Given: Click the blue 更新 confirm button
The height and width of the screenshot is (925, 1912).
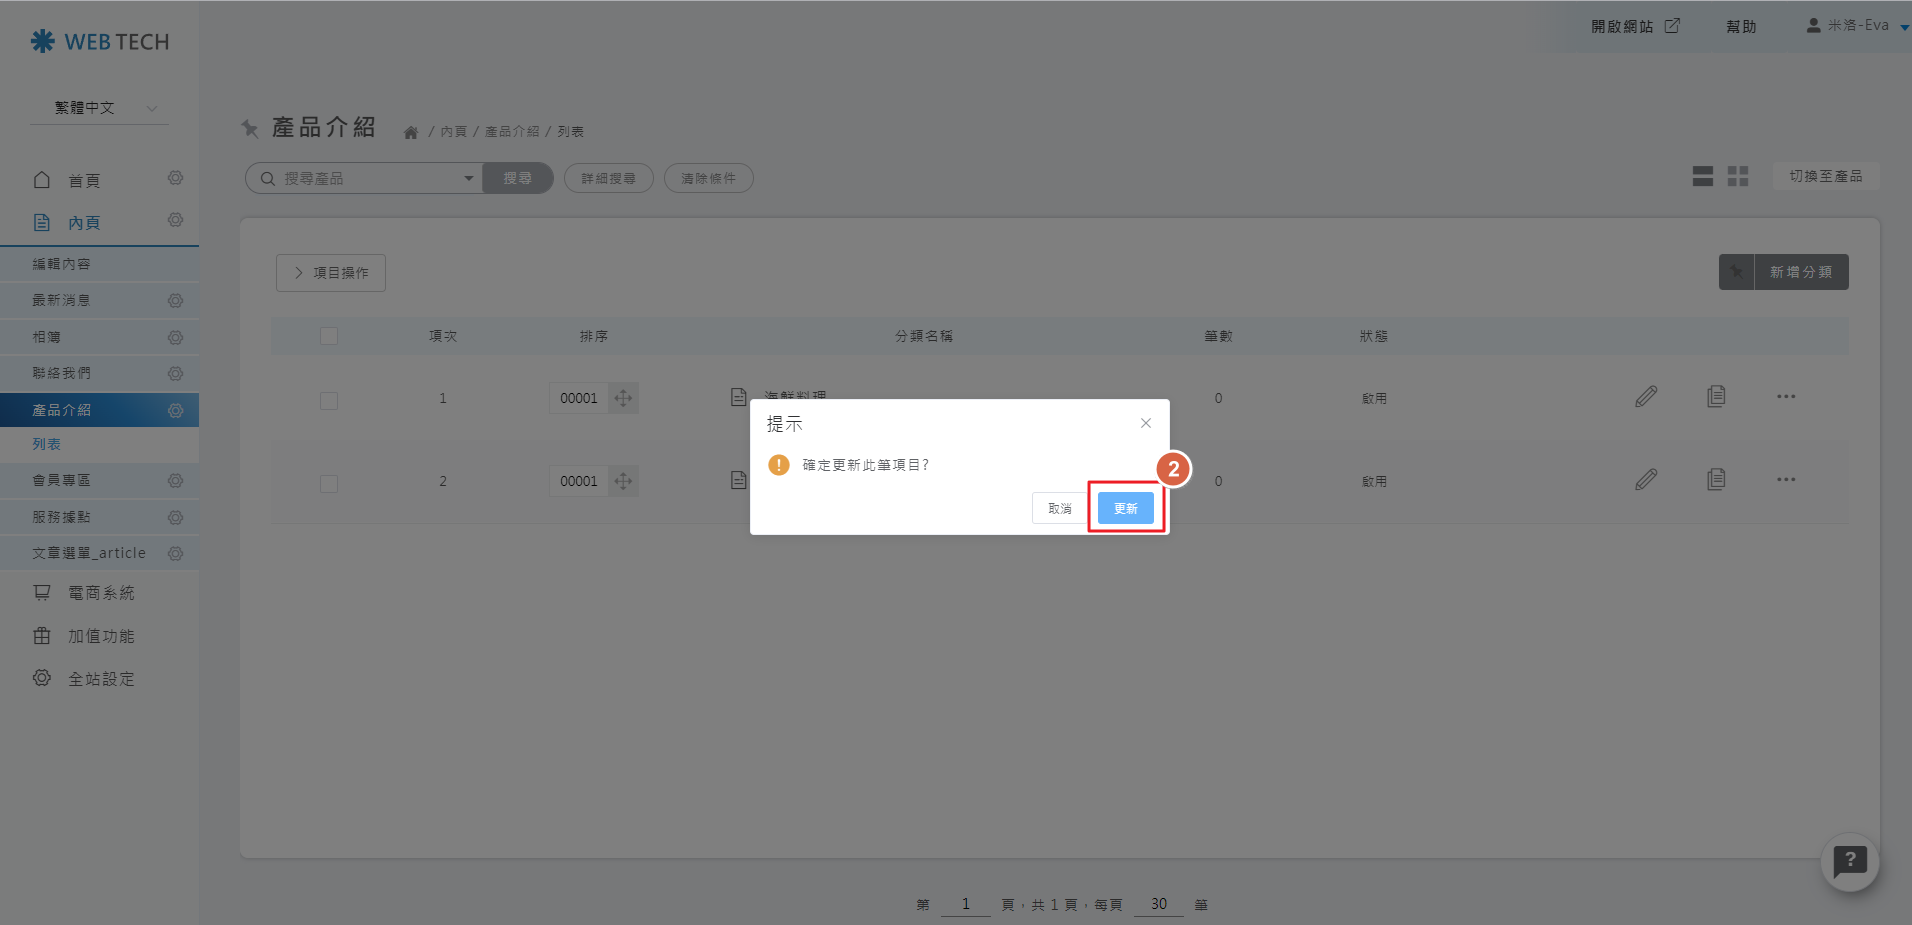Looking at the screenshot, I should [x=1125, y=508].
